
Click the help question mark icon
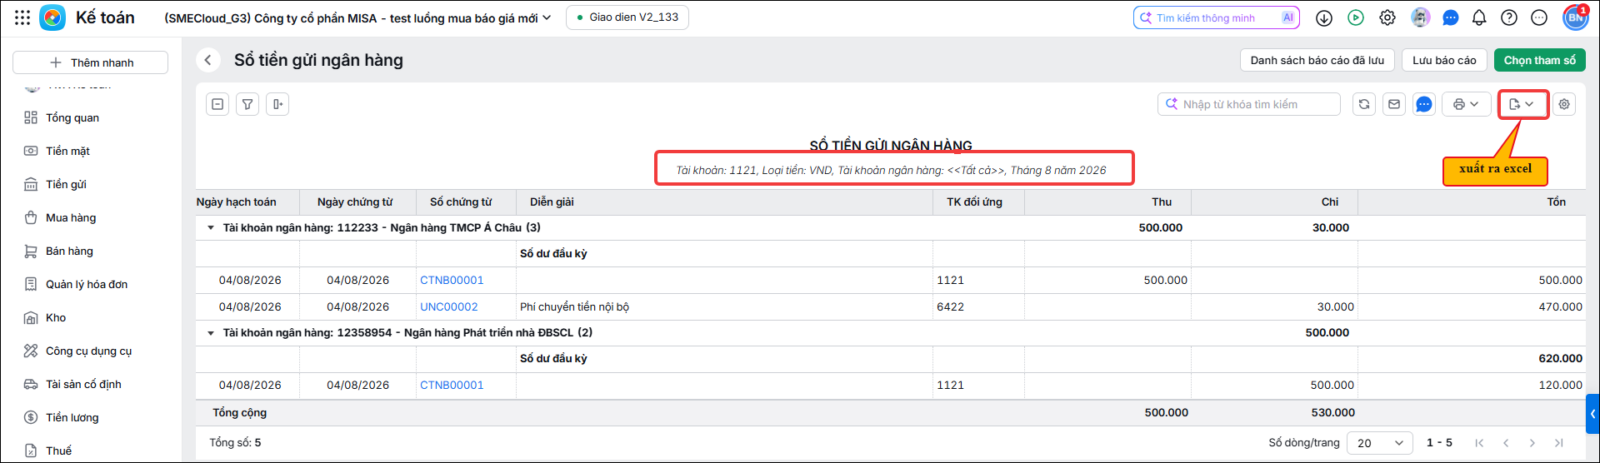tap(1509, 18)
